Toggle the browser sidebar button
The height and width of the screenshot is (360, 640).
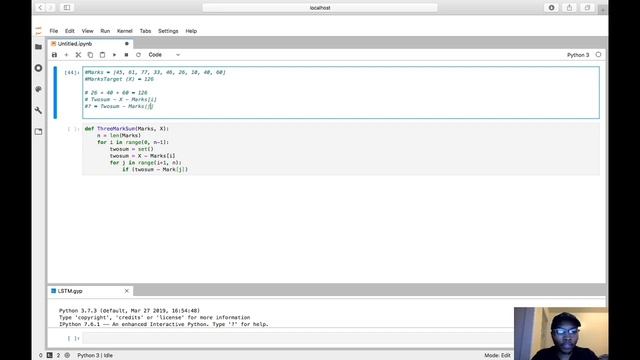[x=67, y=8]
